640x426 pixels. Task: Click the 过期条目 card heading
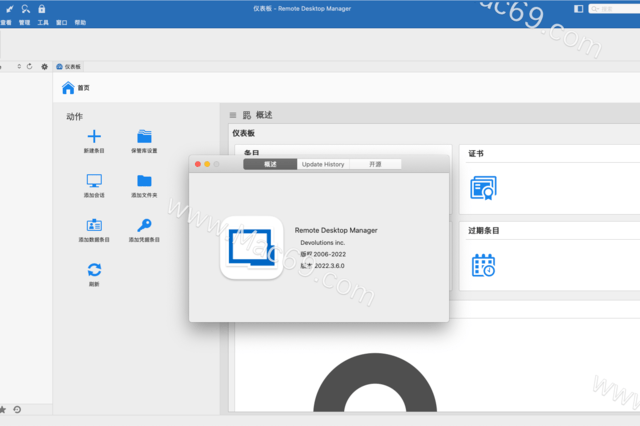pyautogui.click(x=484, y=231)
